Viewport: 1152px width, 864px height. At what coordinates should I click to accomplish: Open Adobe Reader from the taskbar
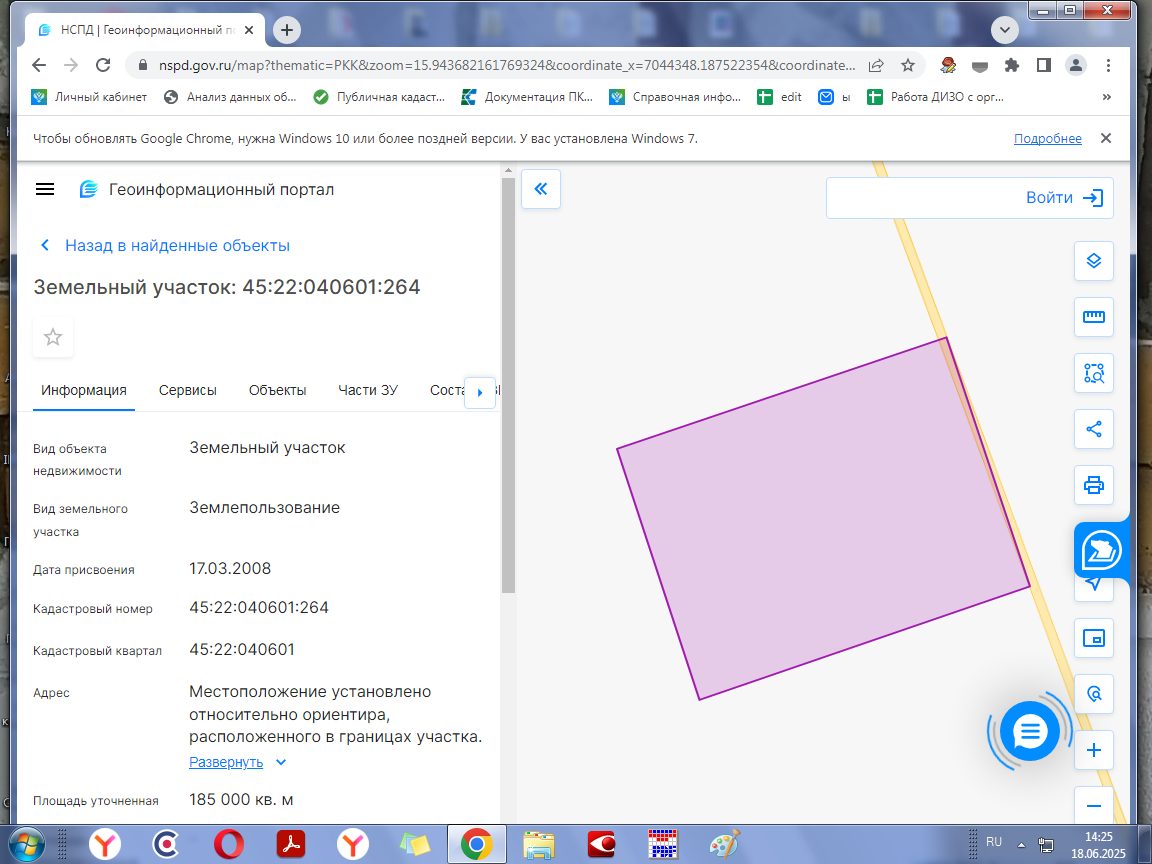coord(290,845)
